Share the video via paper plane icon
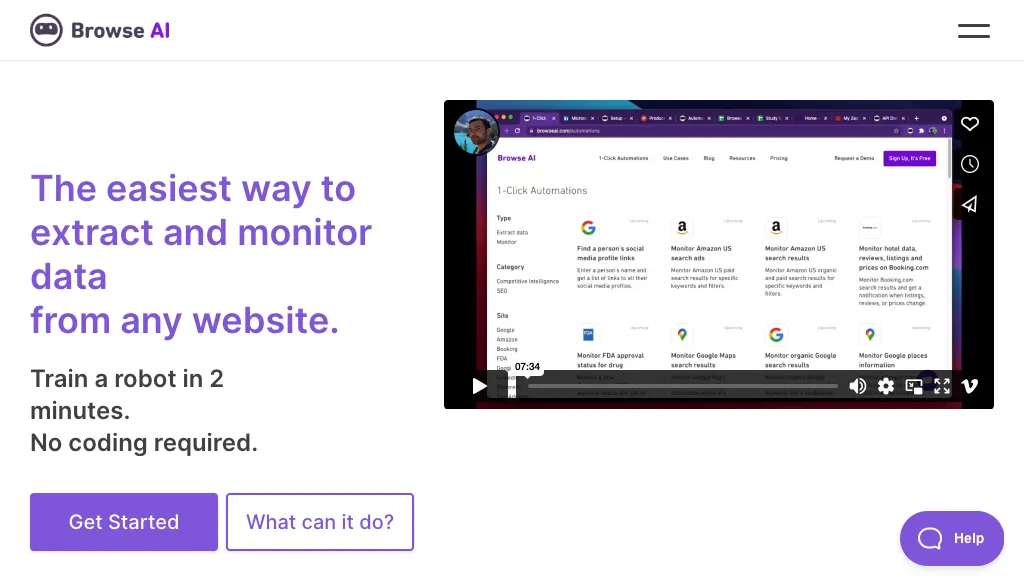The image size is (1024, 576). tap(969, 204)
